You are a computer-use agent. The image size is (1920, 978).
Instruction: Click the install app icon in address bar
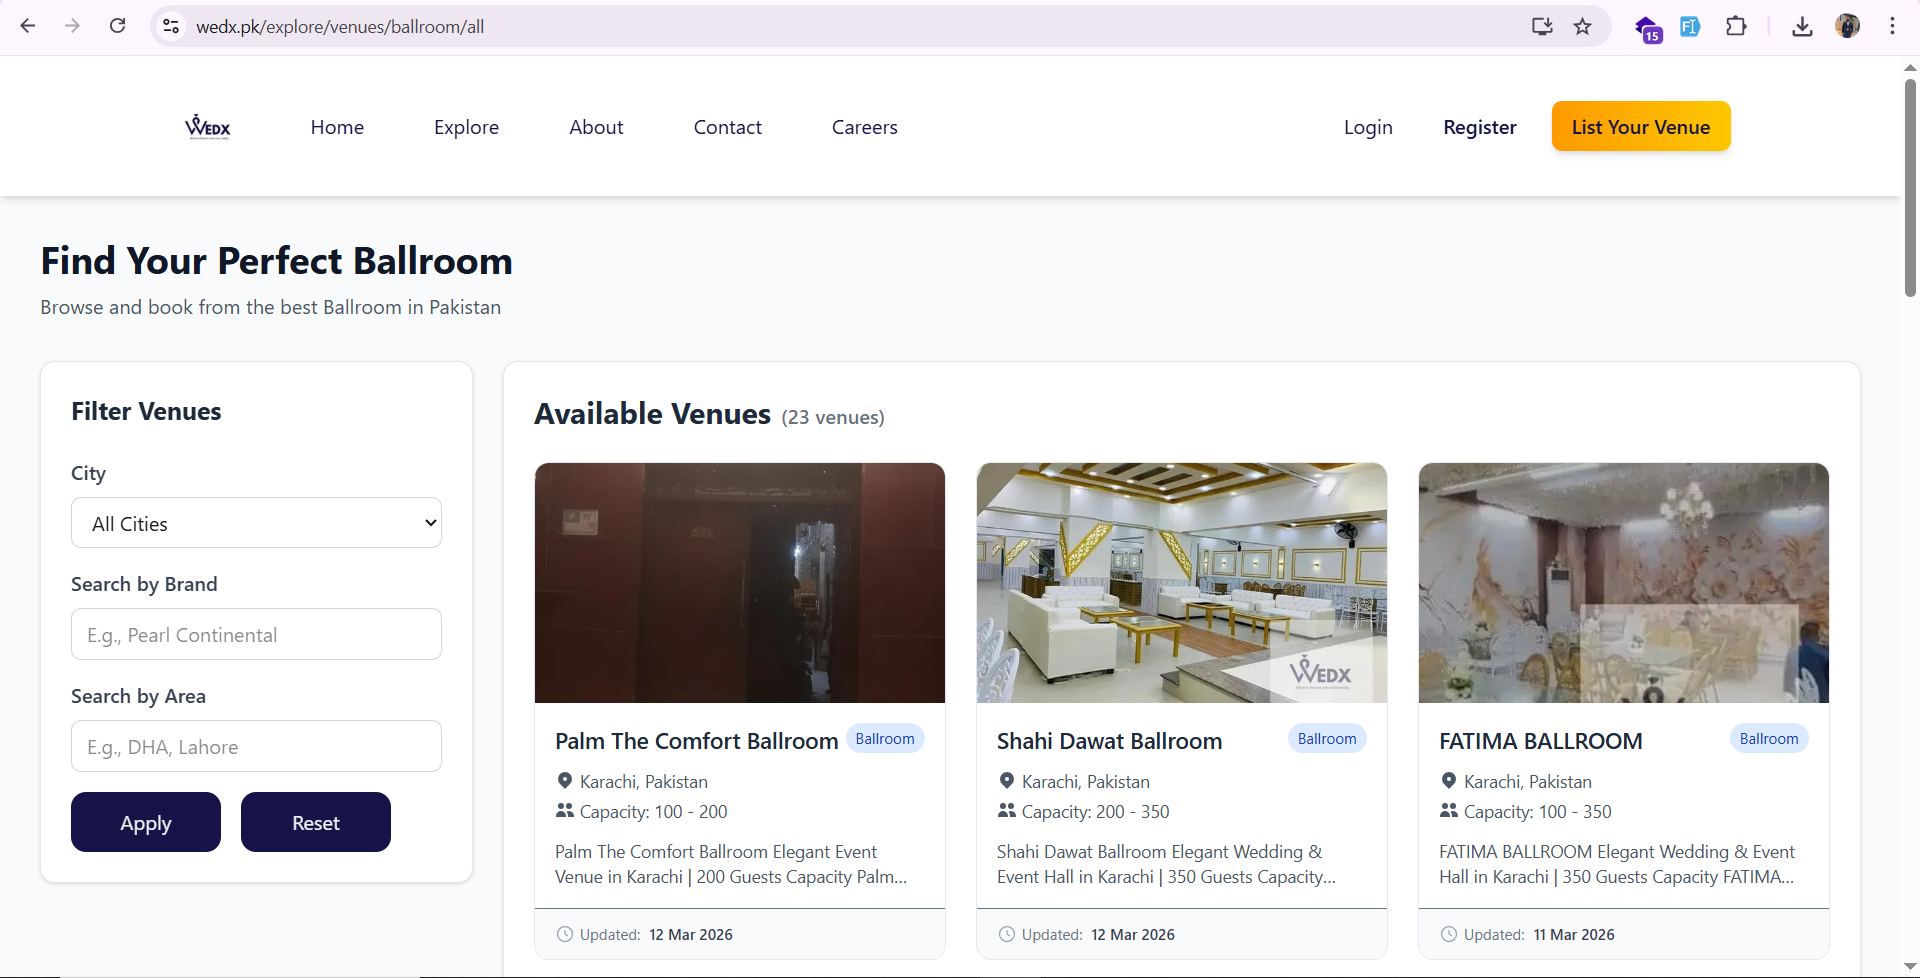[1542, 26]
